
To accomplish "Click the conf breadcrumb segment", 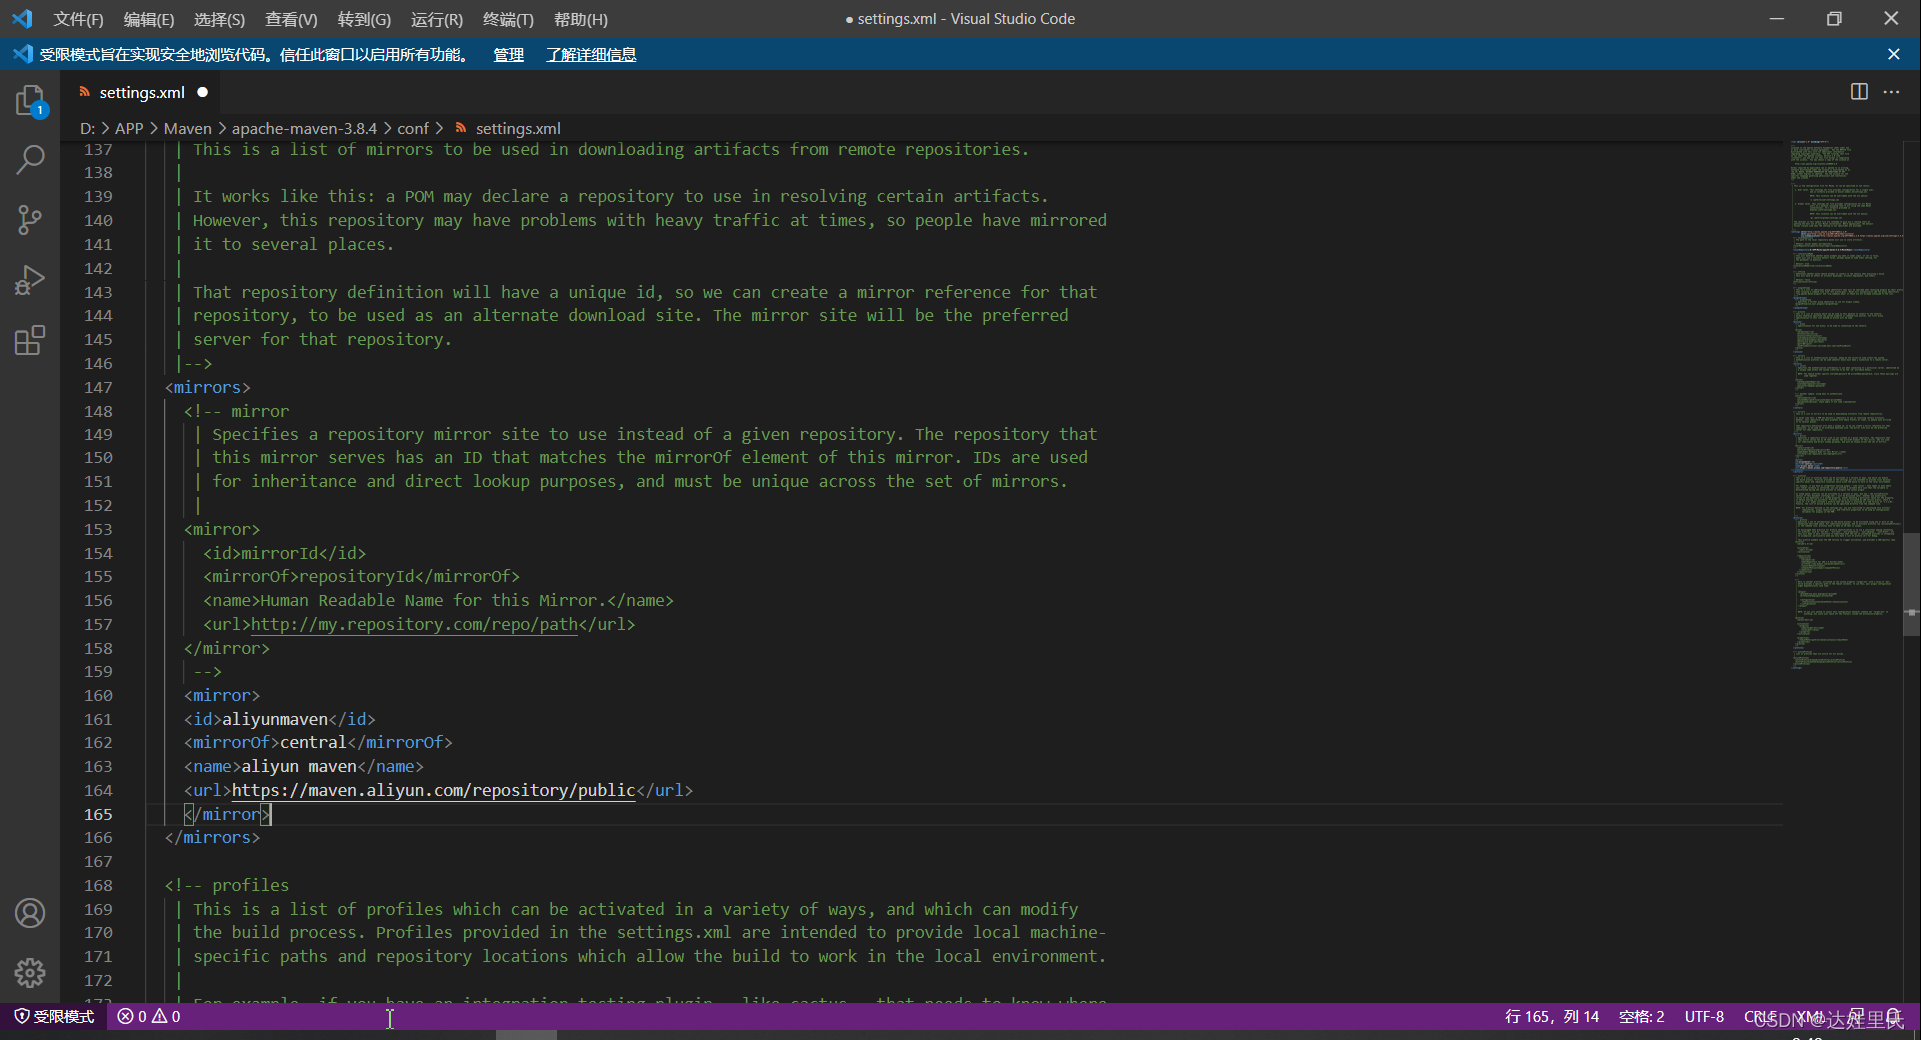I will pos(413,128).
